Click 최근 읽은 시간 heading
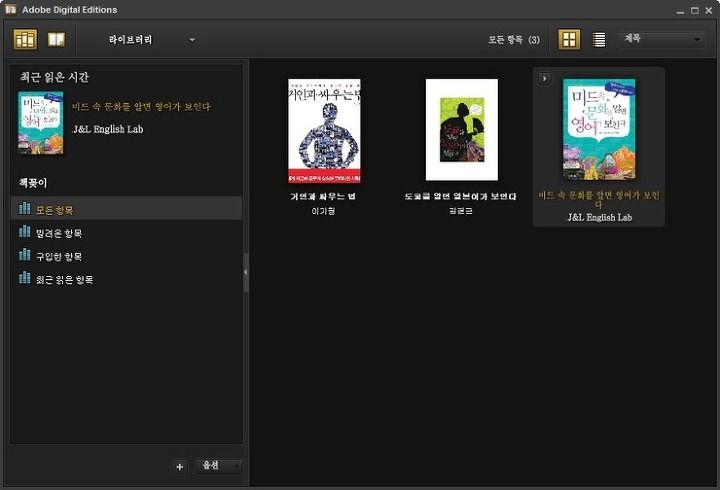The image size is (720, 490). coord(54,77)
